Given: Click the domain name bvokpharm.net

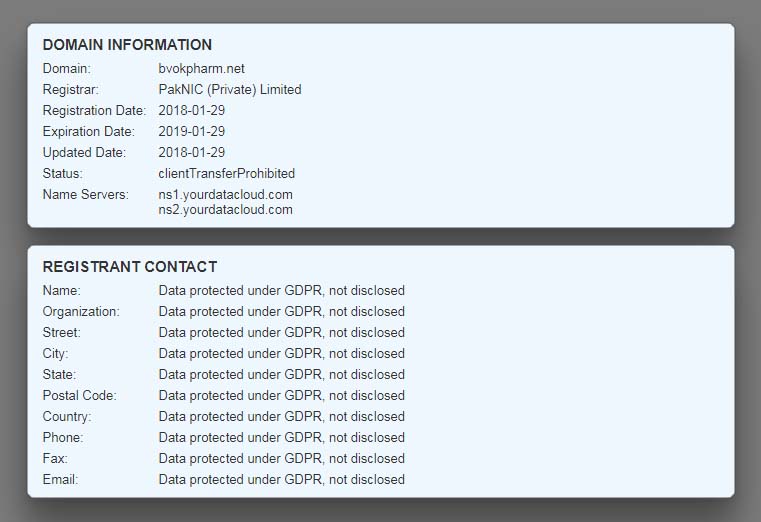Looking at the screenshot, I should (x=201, y=69).
